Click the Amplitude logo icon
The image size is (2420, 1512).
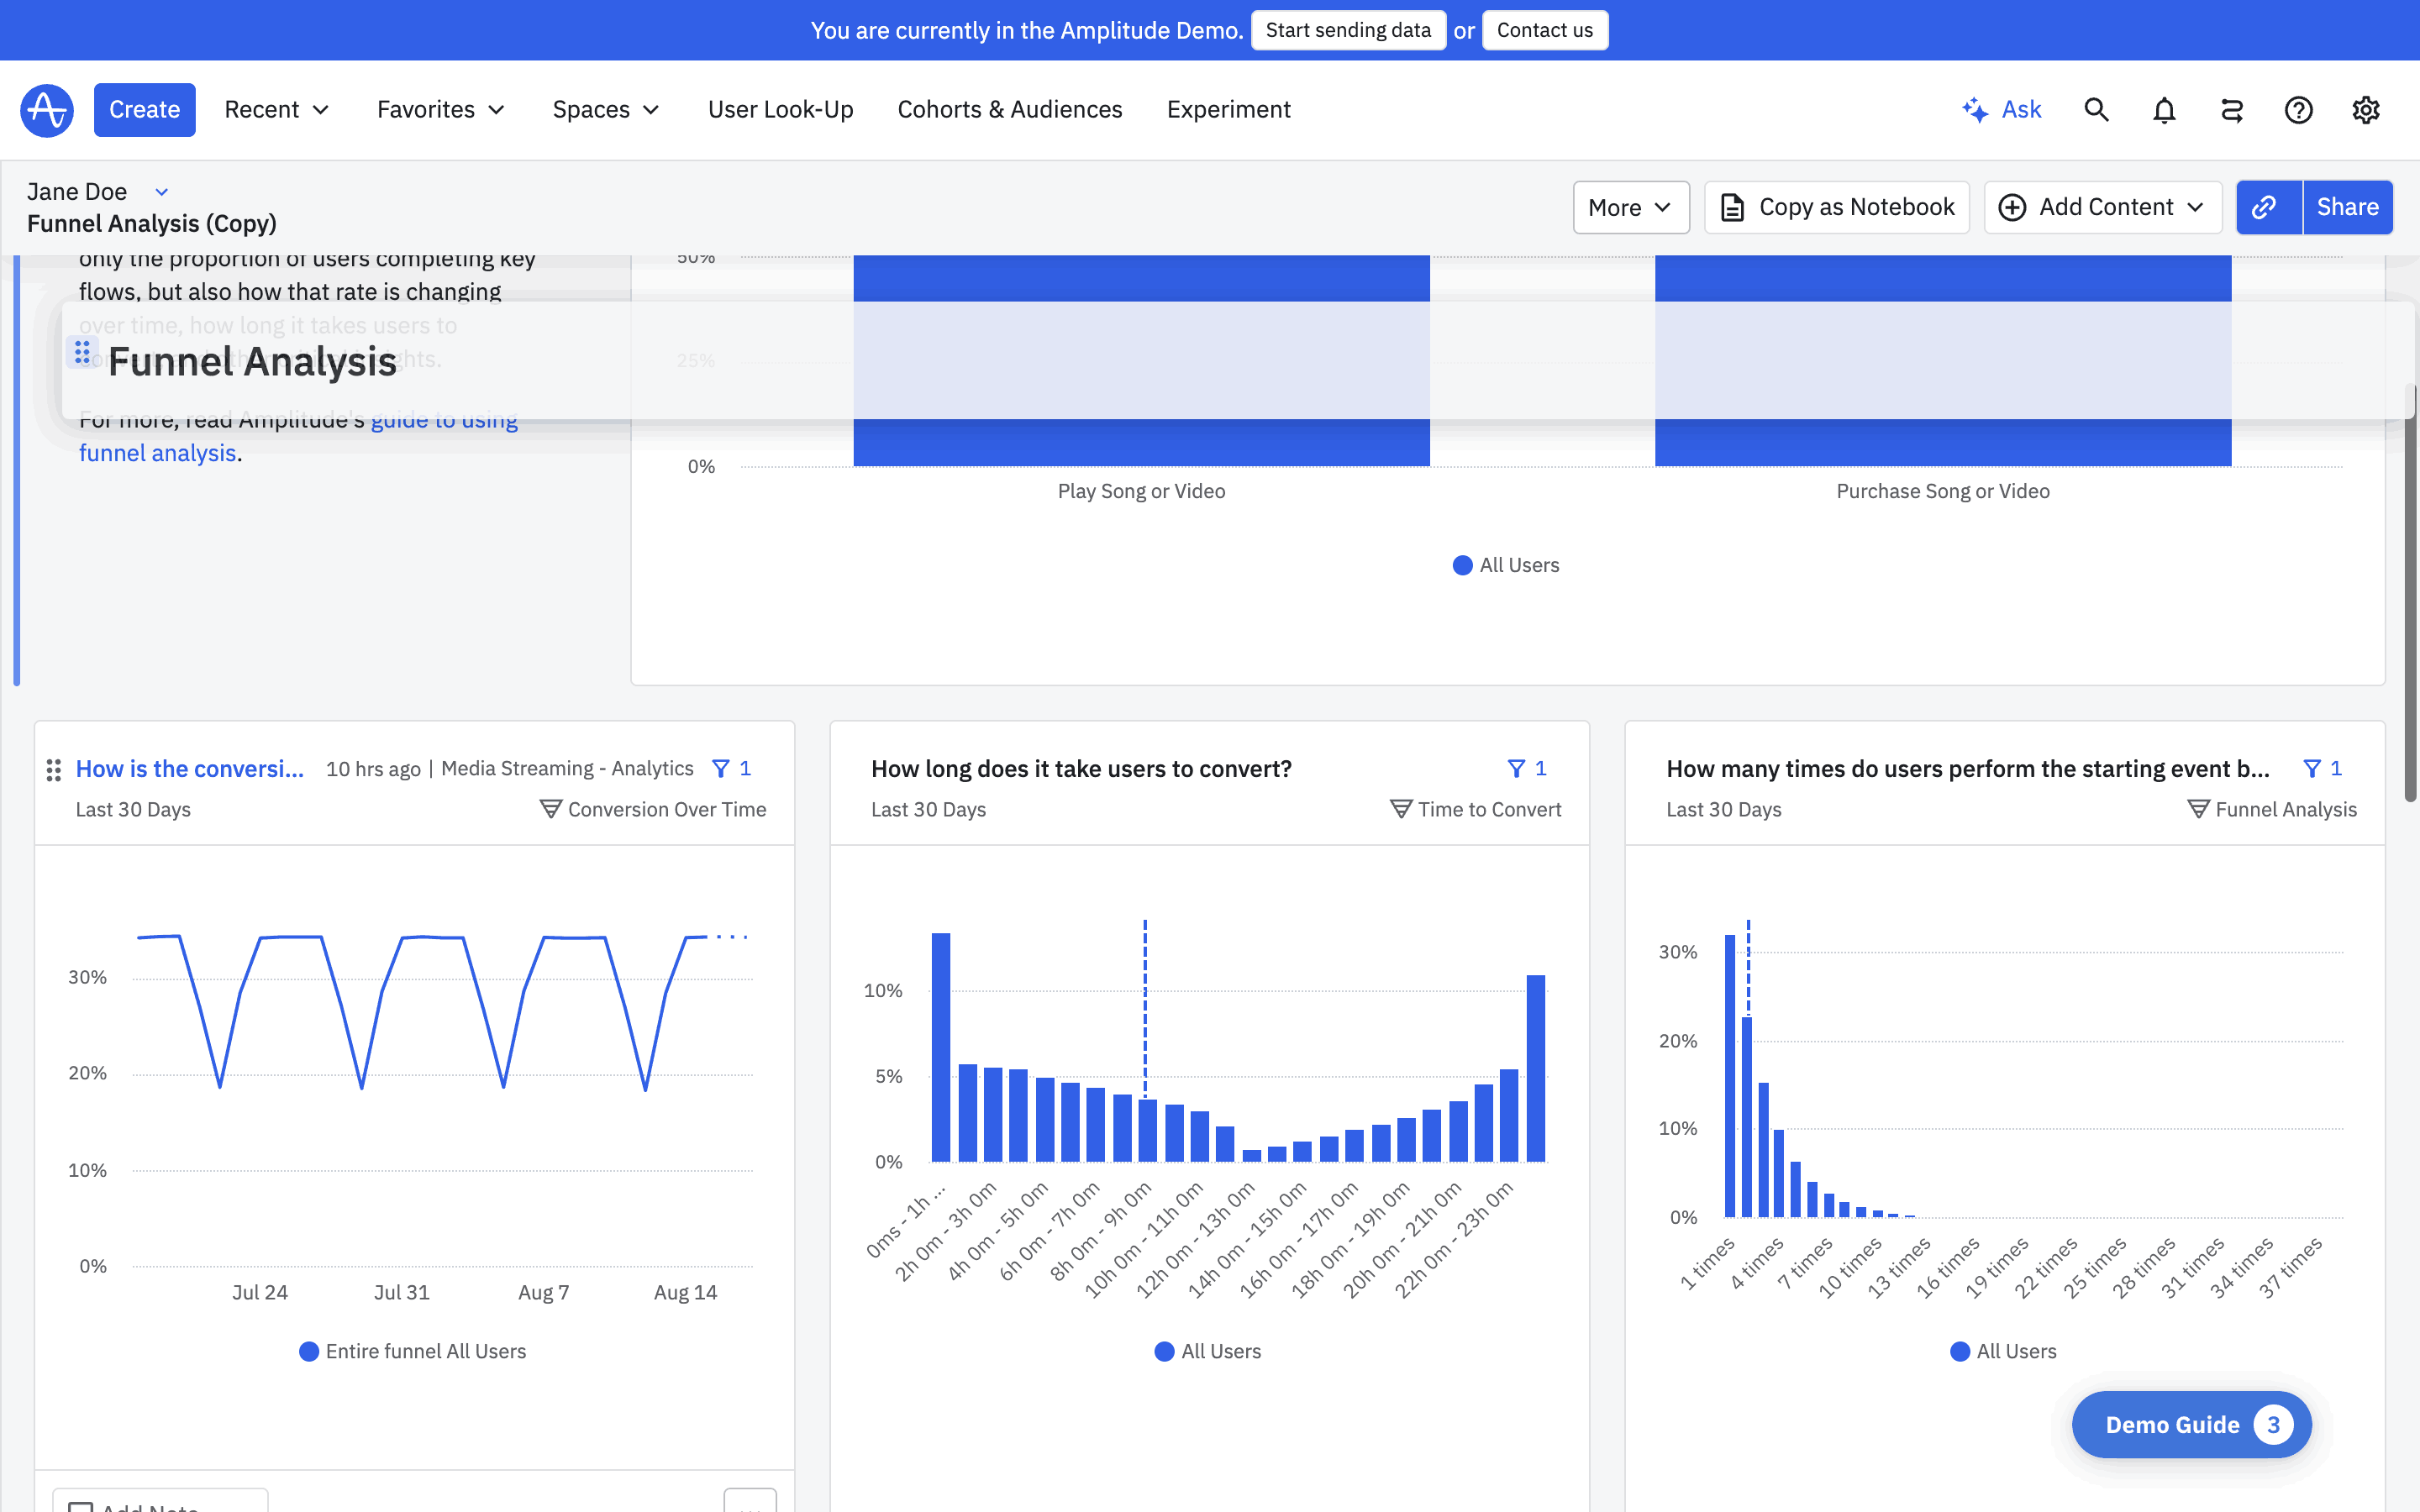47,110
